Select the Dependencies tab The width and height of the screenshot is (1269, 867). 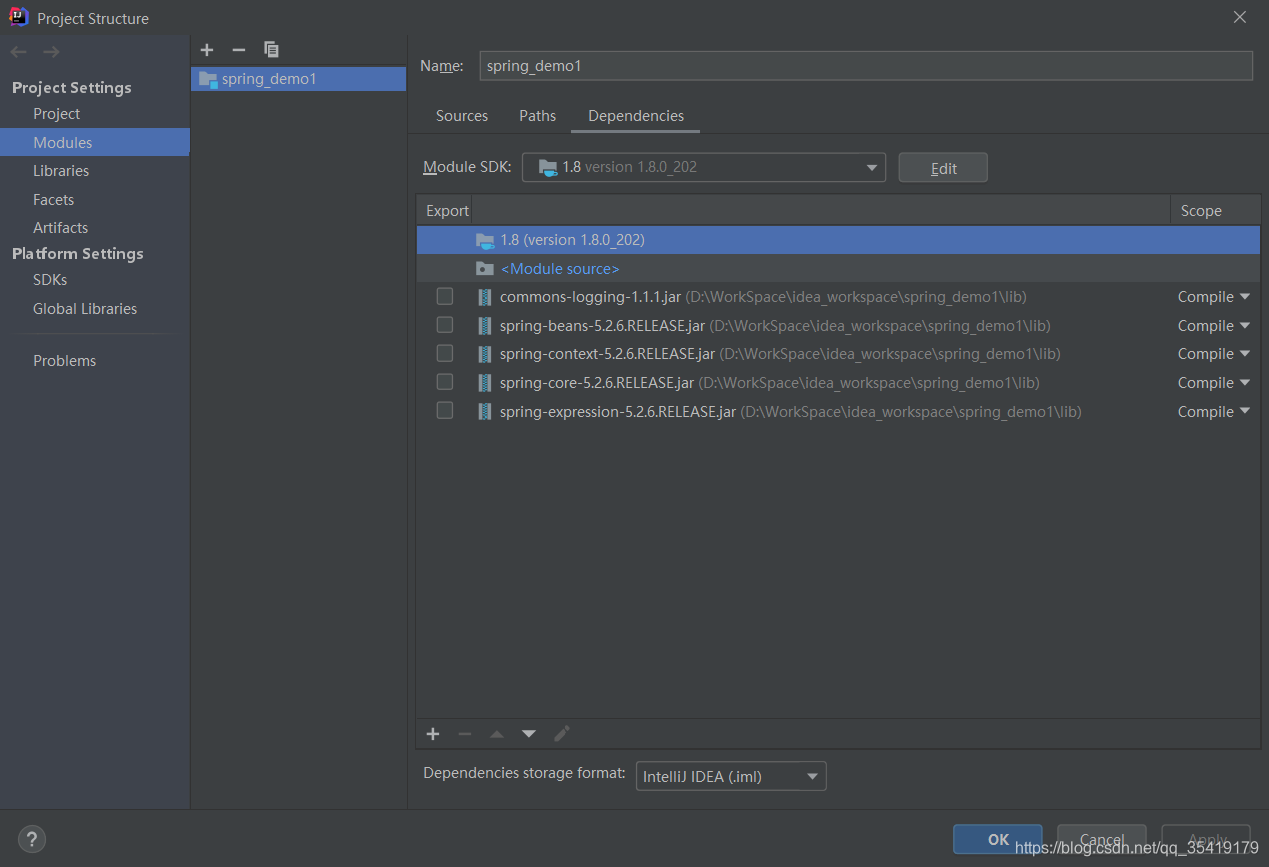[636, 116]
